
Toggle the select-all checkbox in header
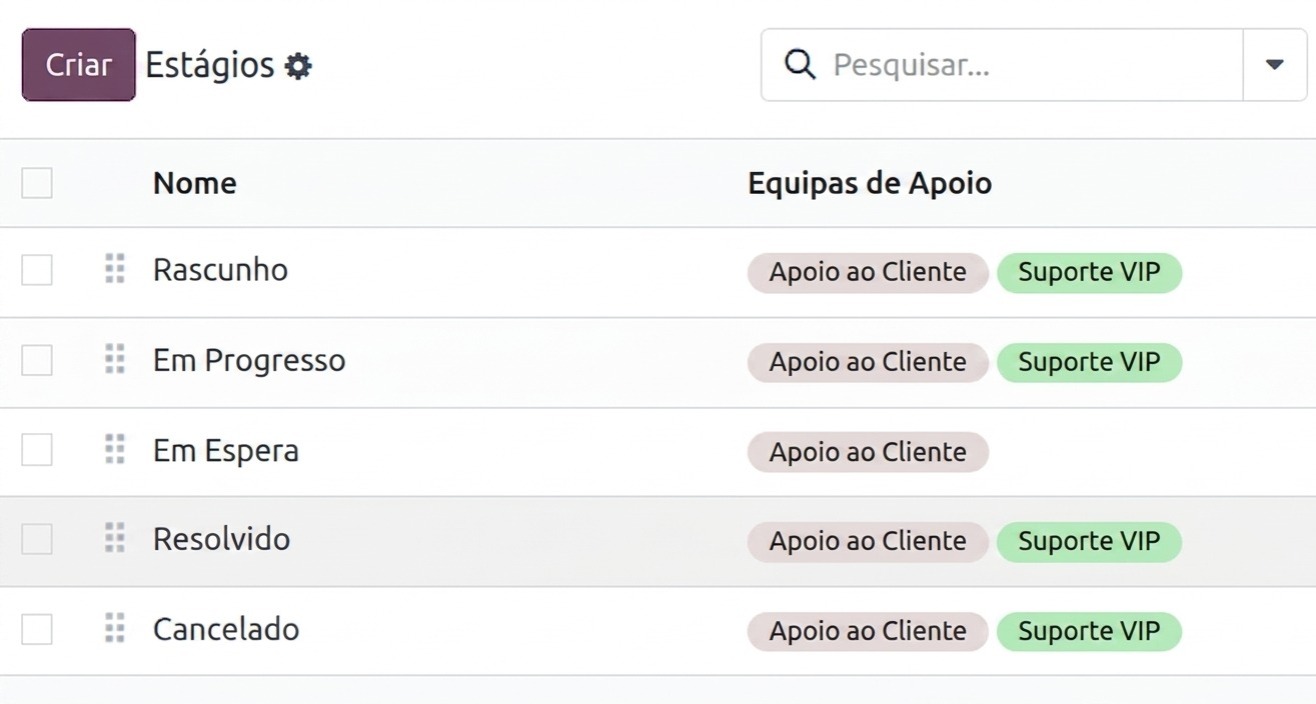(x=37, y=183)
